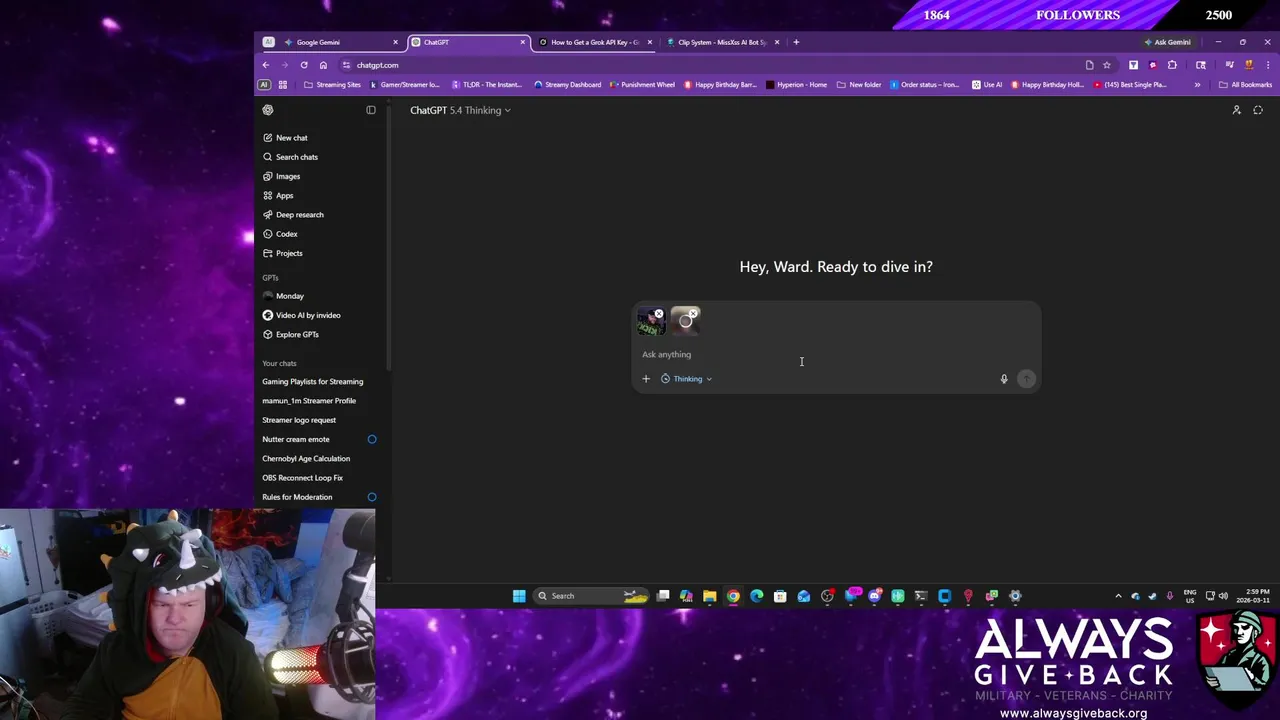Expand the ChatGPT 5.4 Thinking model selector
This screenshot has height=720, width=1280.
click(x=460, y=110)
